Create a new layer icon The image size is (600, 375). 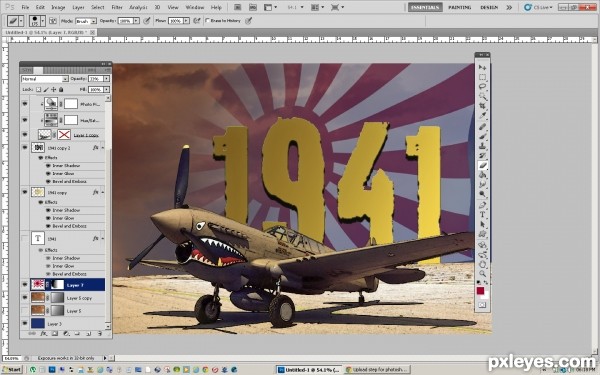click(88, 334)
